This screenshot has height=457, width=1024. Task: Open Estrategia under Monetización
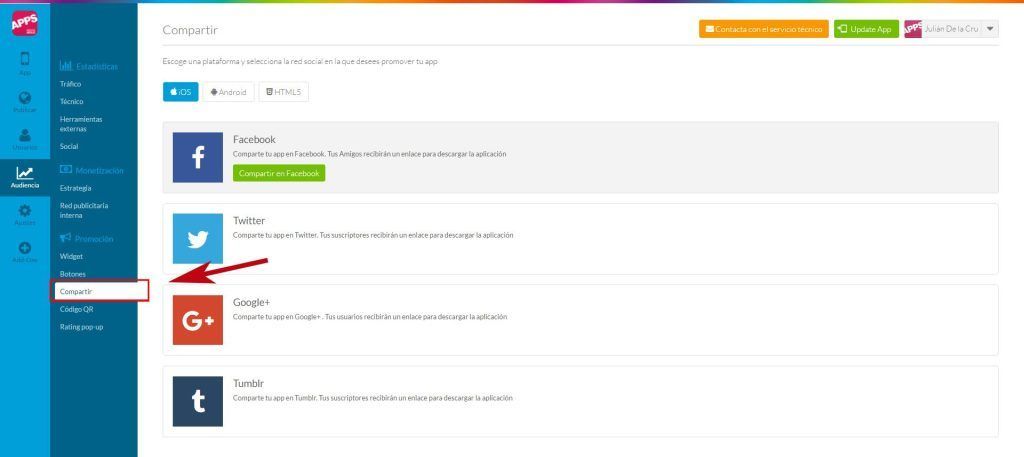pyautogui.click(x=76, y=188)
